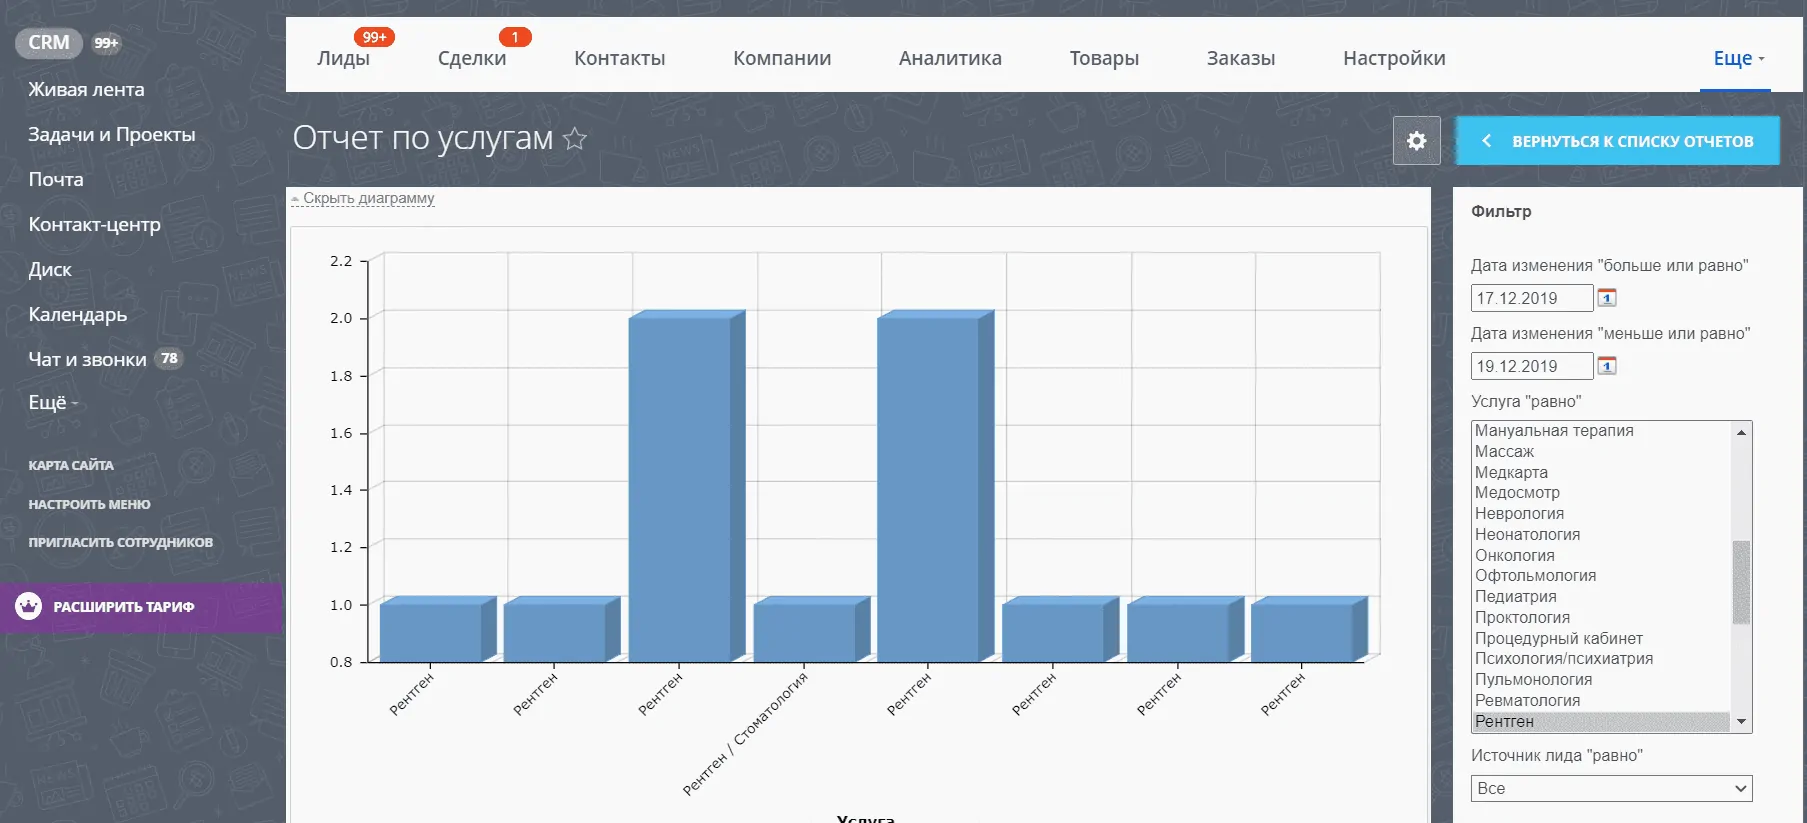Switch to the Сделки tab
This screenshot has width=1807, height=823.
(x=471, y=58)
